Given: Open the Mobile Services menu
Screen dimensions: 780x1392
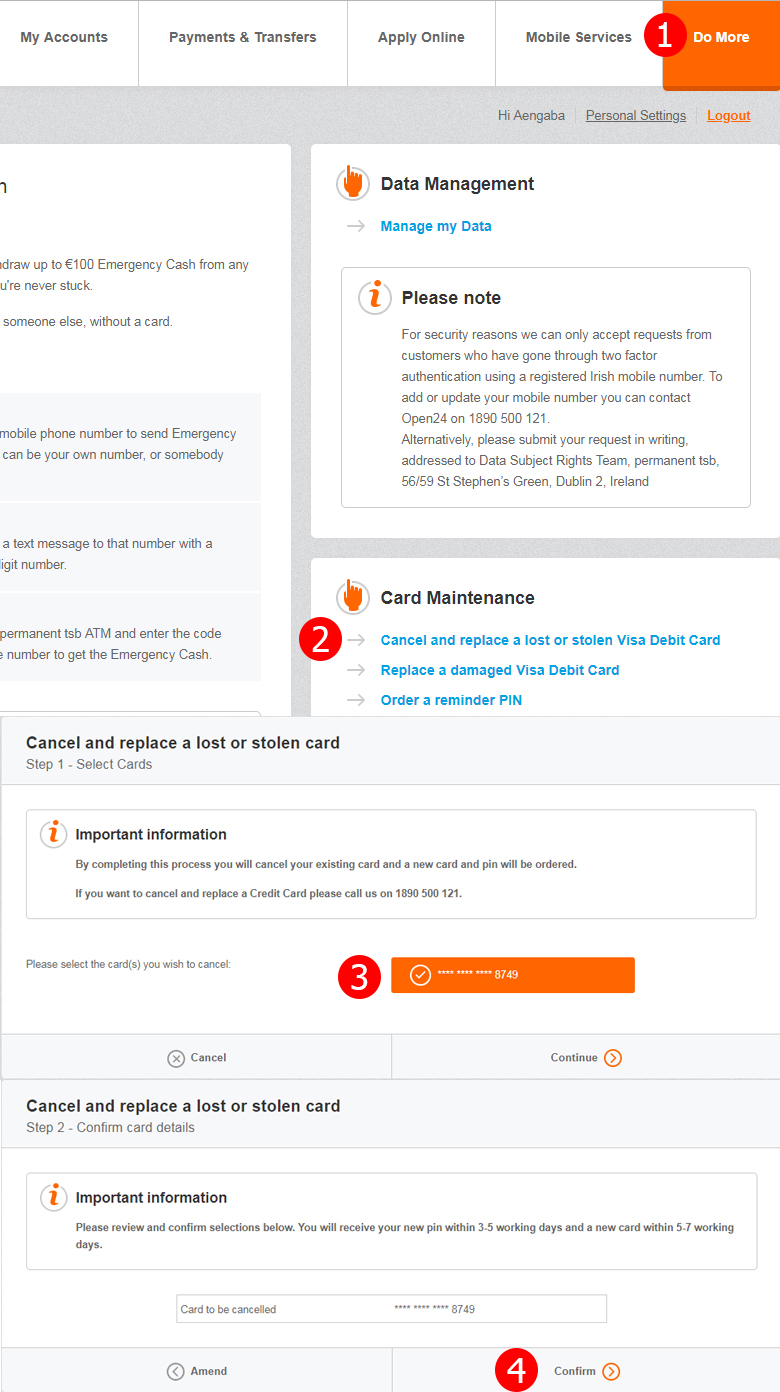Looking at the screenshot, I should 578,38.
